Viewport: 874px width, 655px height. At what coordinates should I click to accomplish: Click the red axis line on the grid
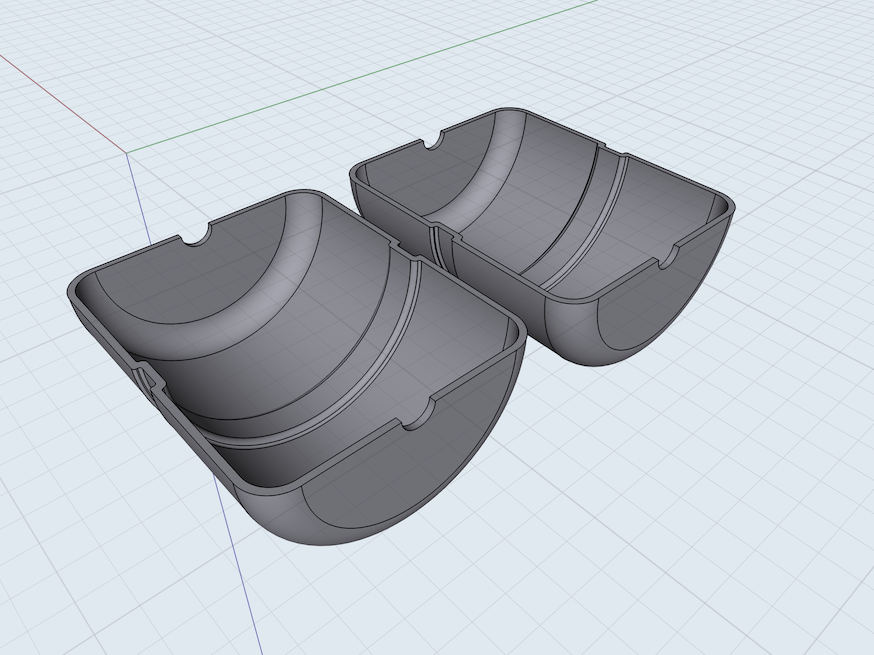(64, 103)
